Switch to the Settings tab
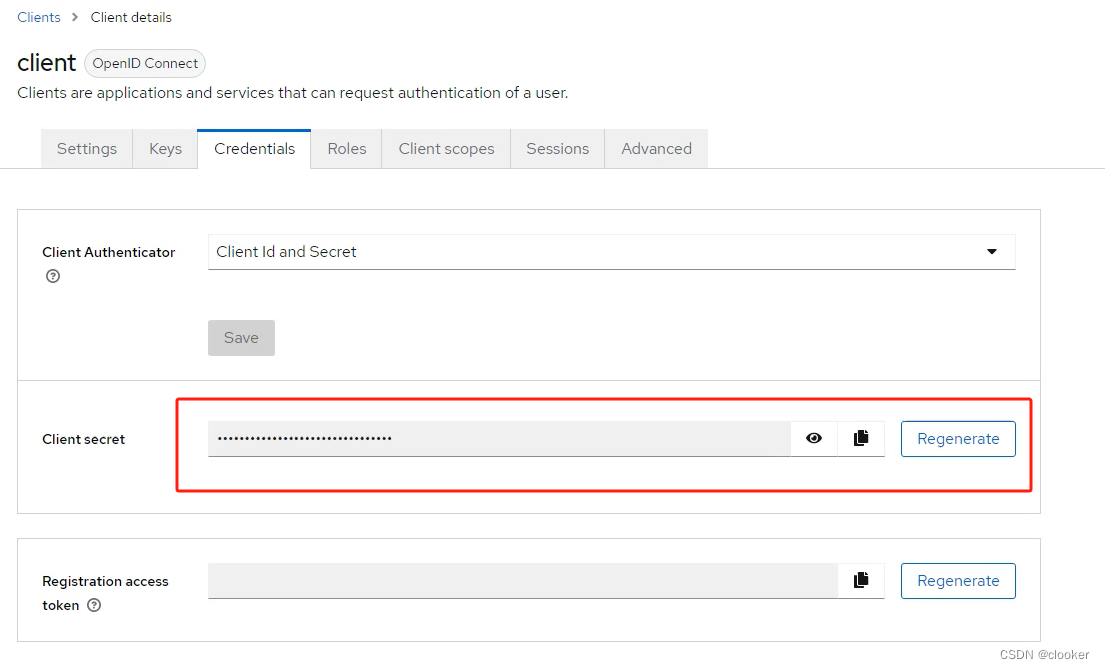The width and height of the screenshot is (1105, 669). click(86, 148)
